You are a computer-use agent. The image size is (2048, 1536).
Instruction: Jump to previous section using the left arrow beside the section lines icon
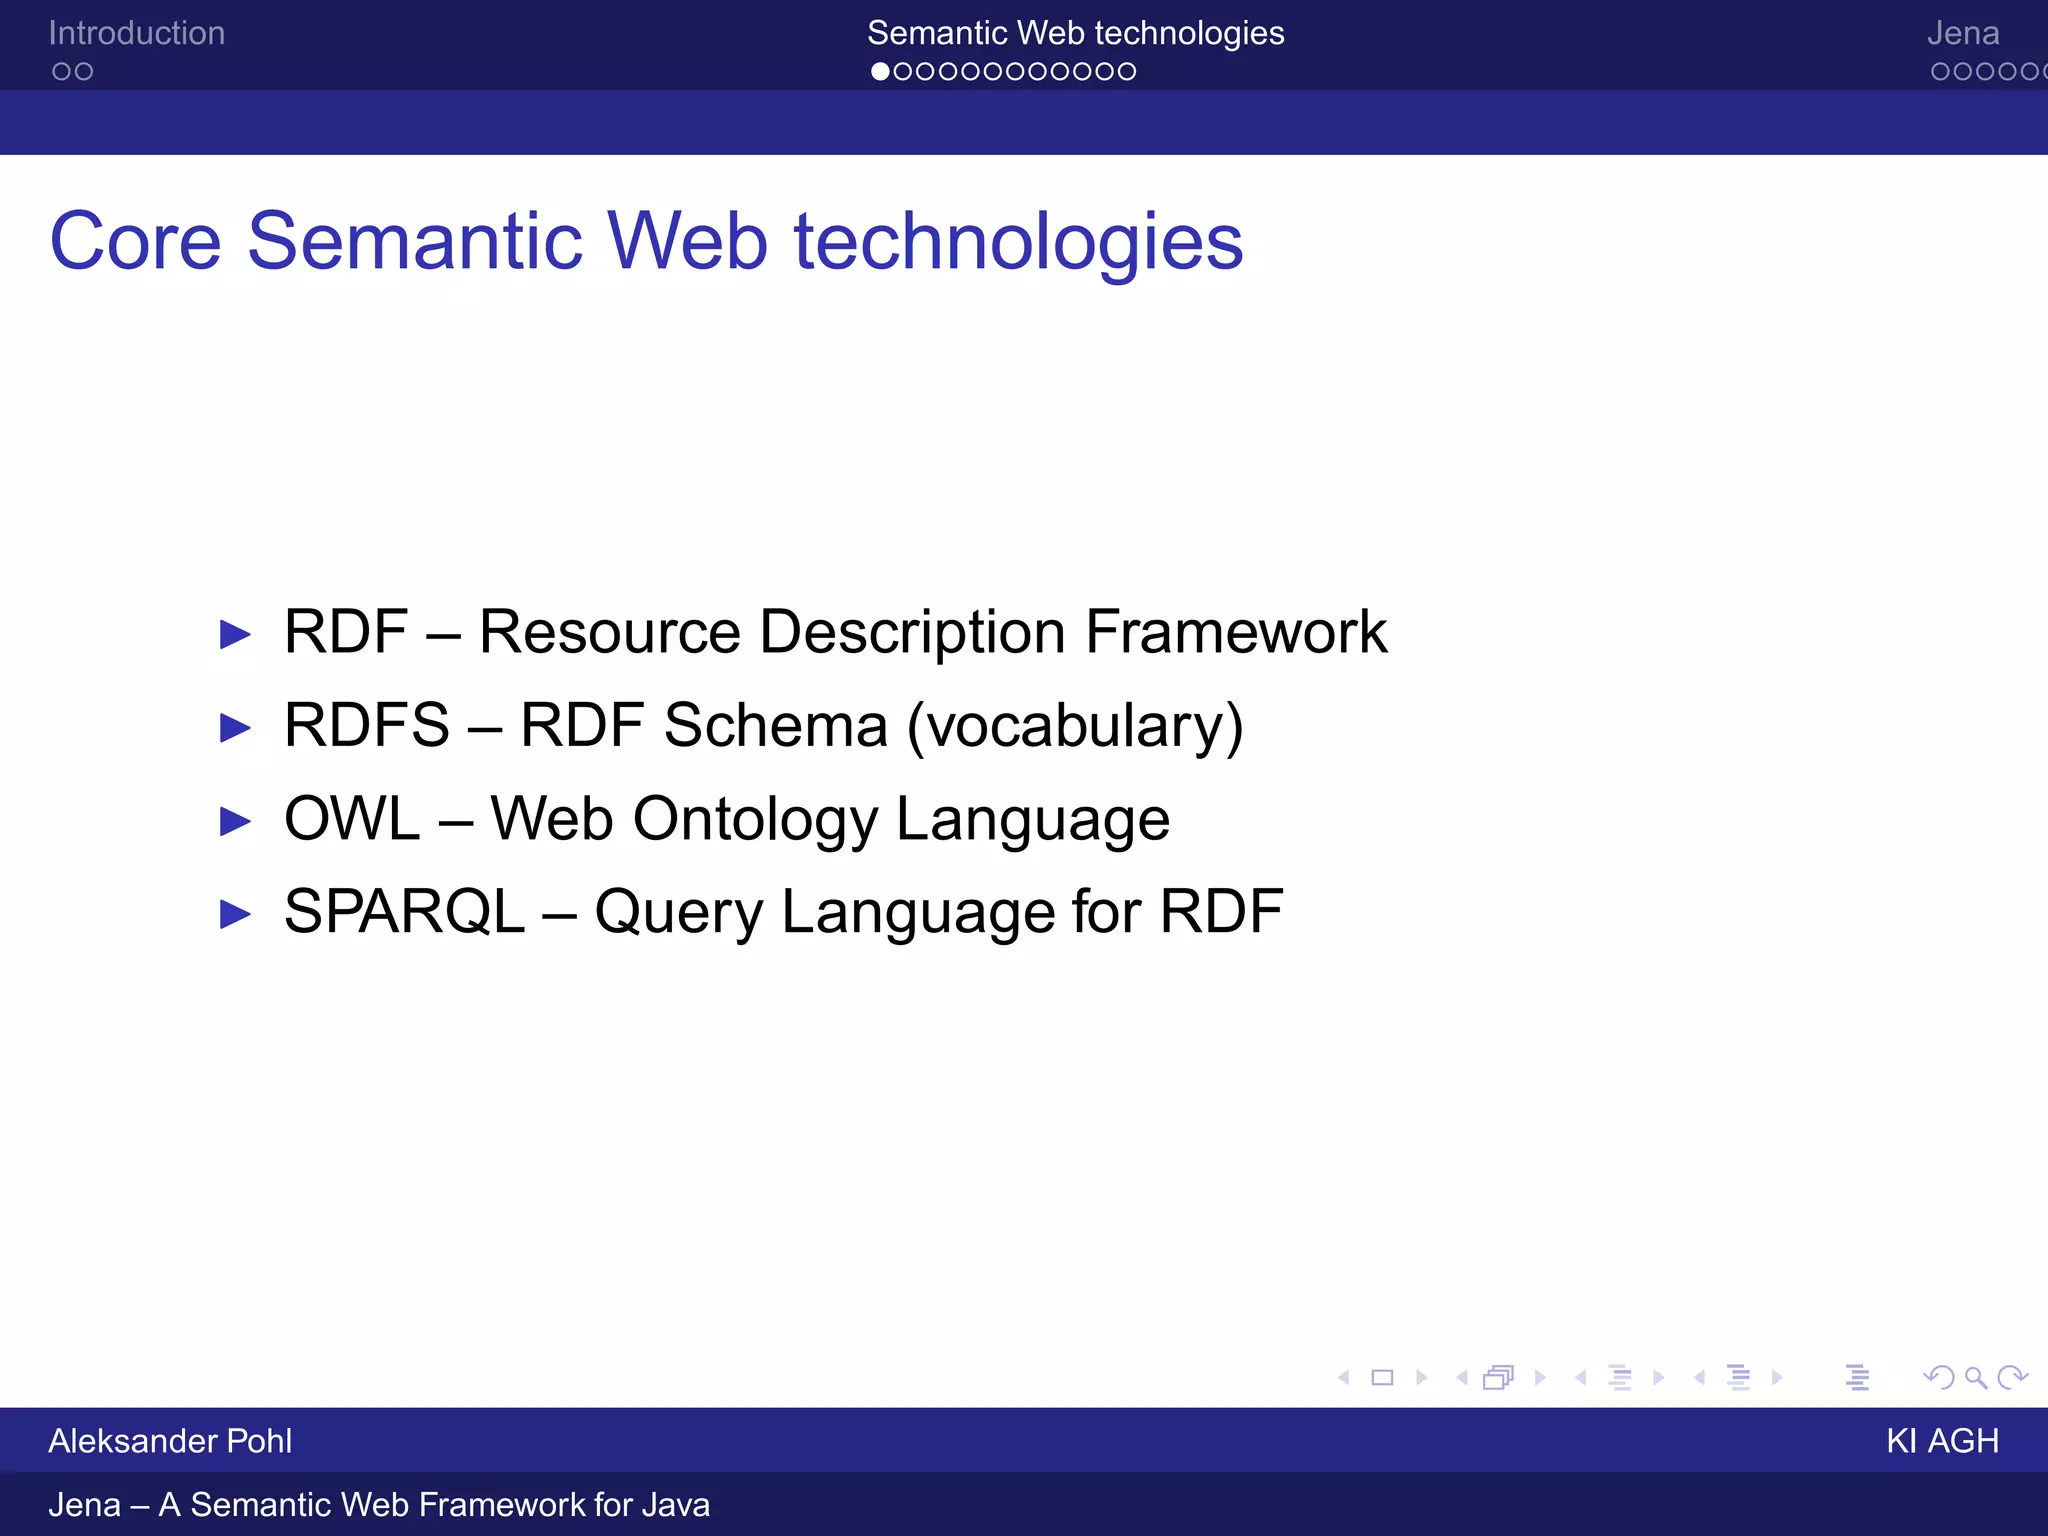pyautogui.click(x=1699, y=1377)
